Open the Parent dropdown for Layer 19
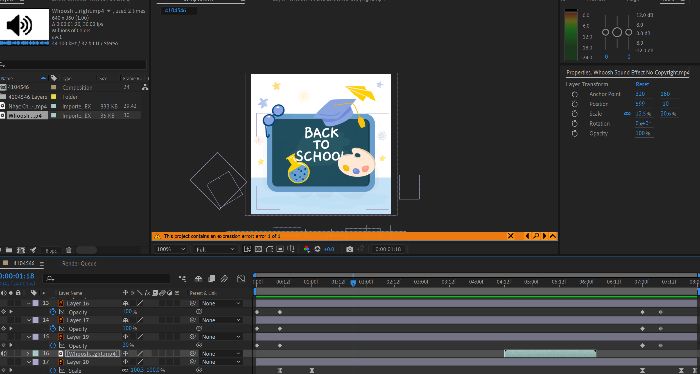 221,337
